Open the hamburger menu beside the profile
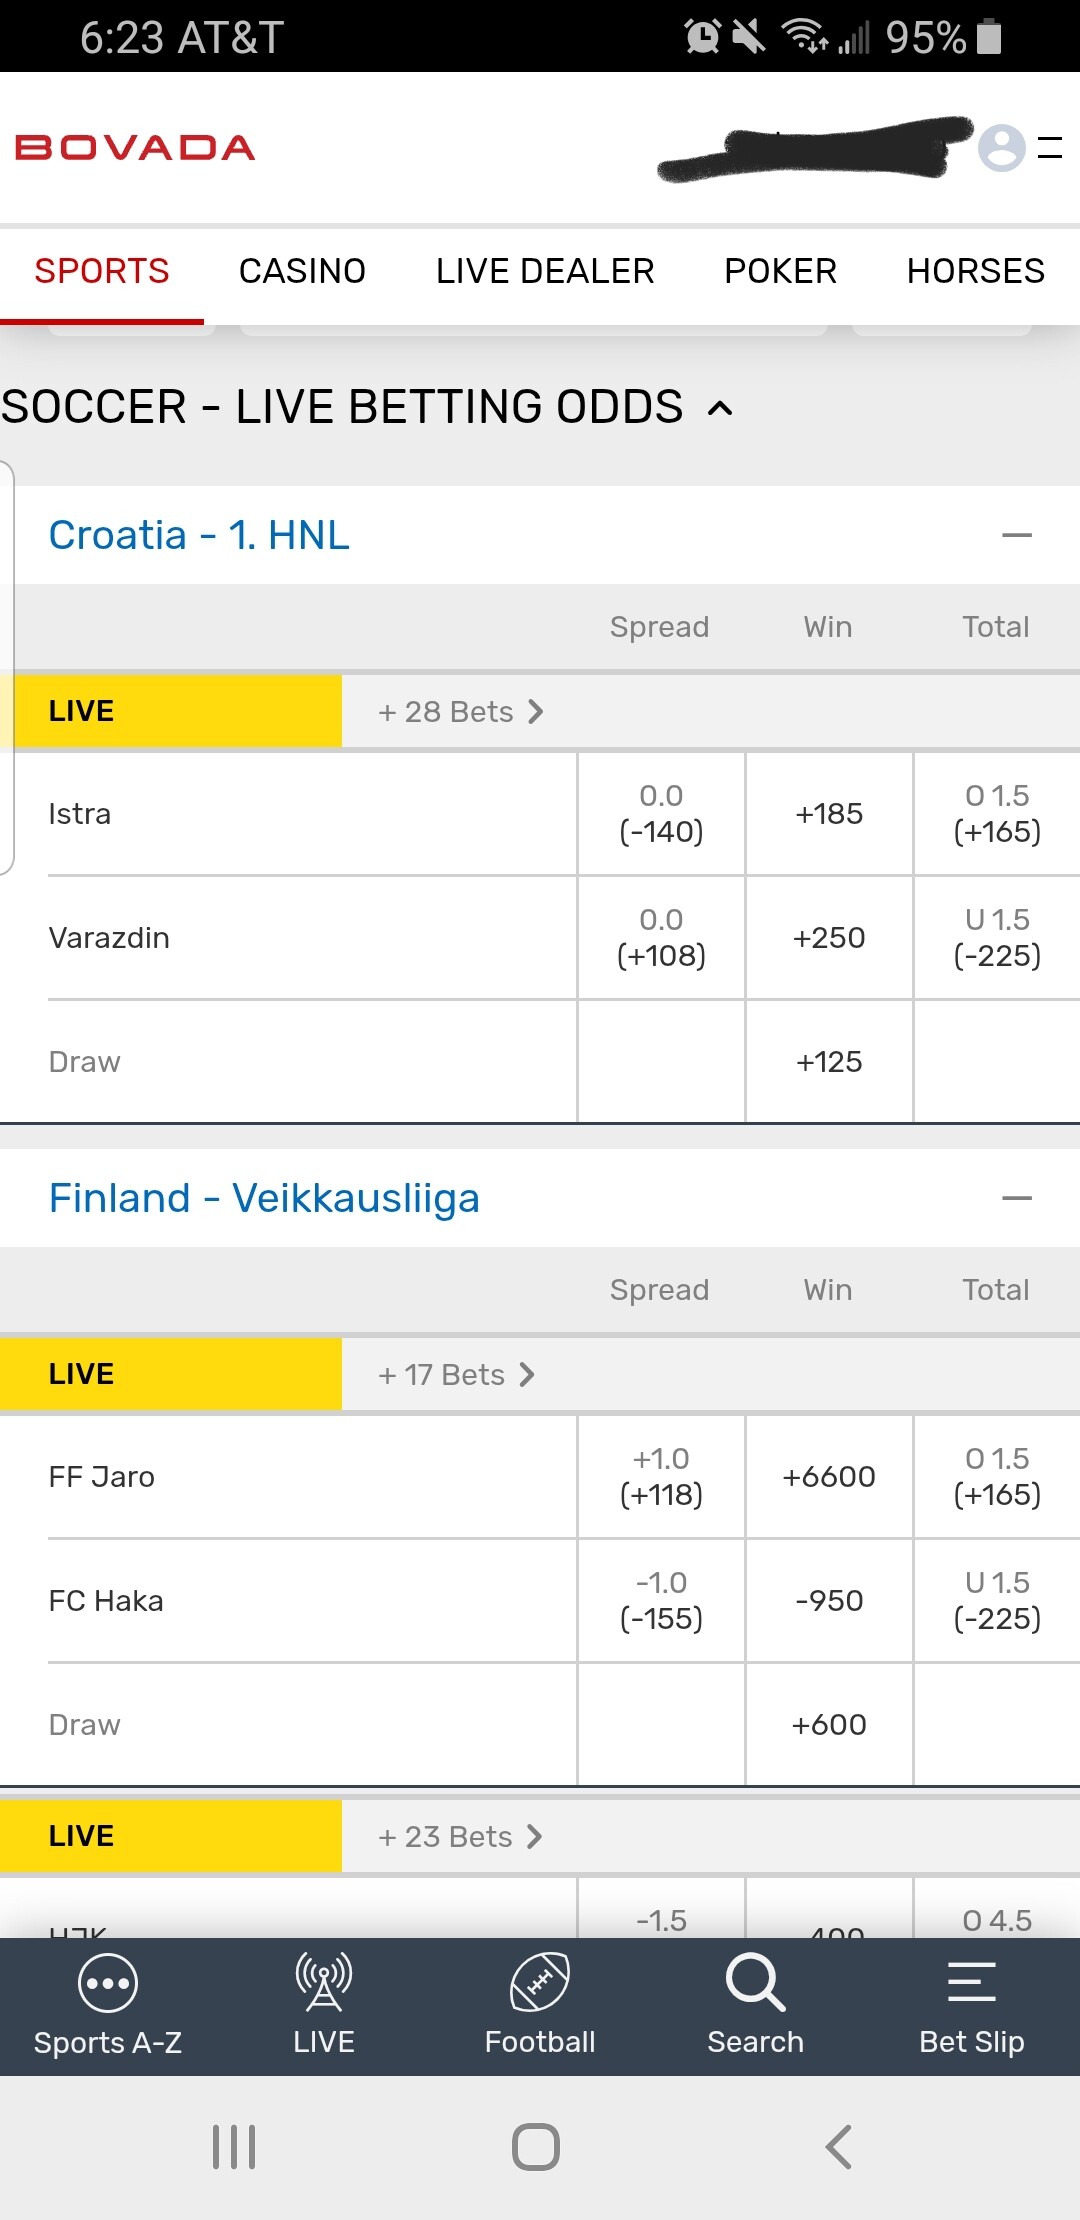This screenshot has height=2220, width=1080. tap(1050, 148)
